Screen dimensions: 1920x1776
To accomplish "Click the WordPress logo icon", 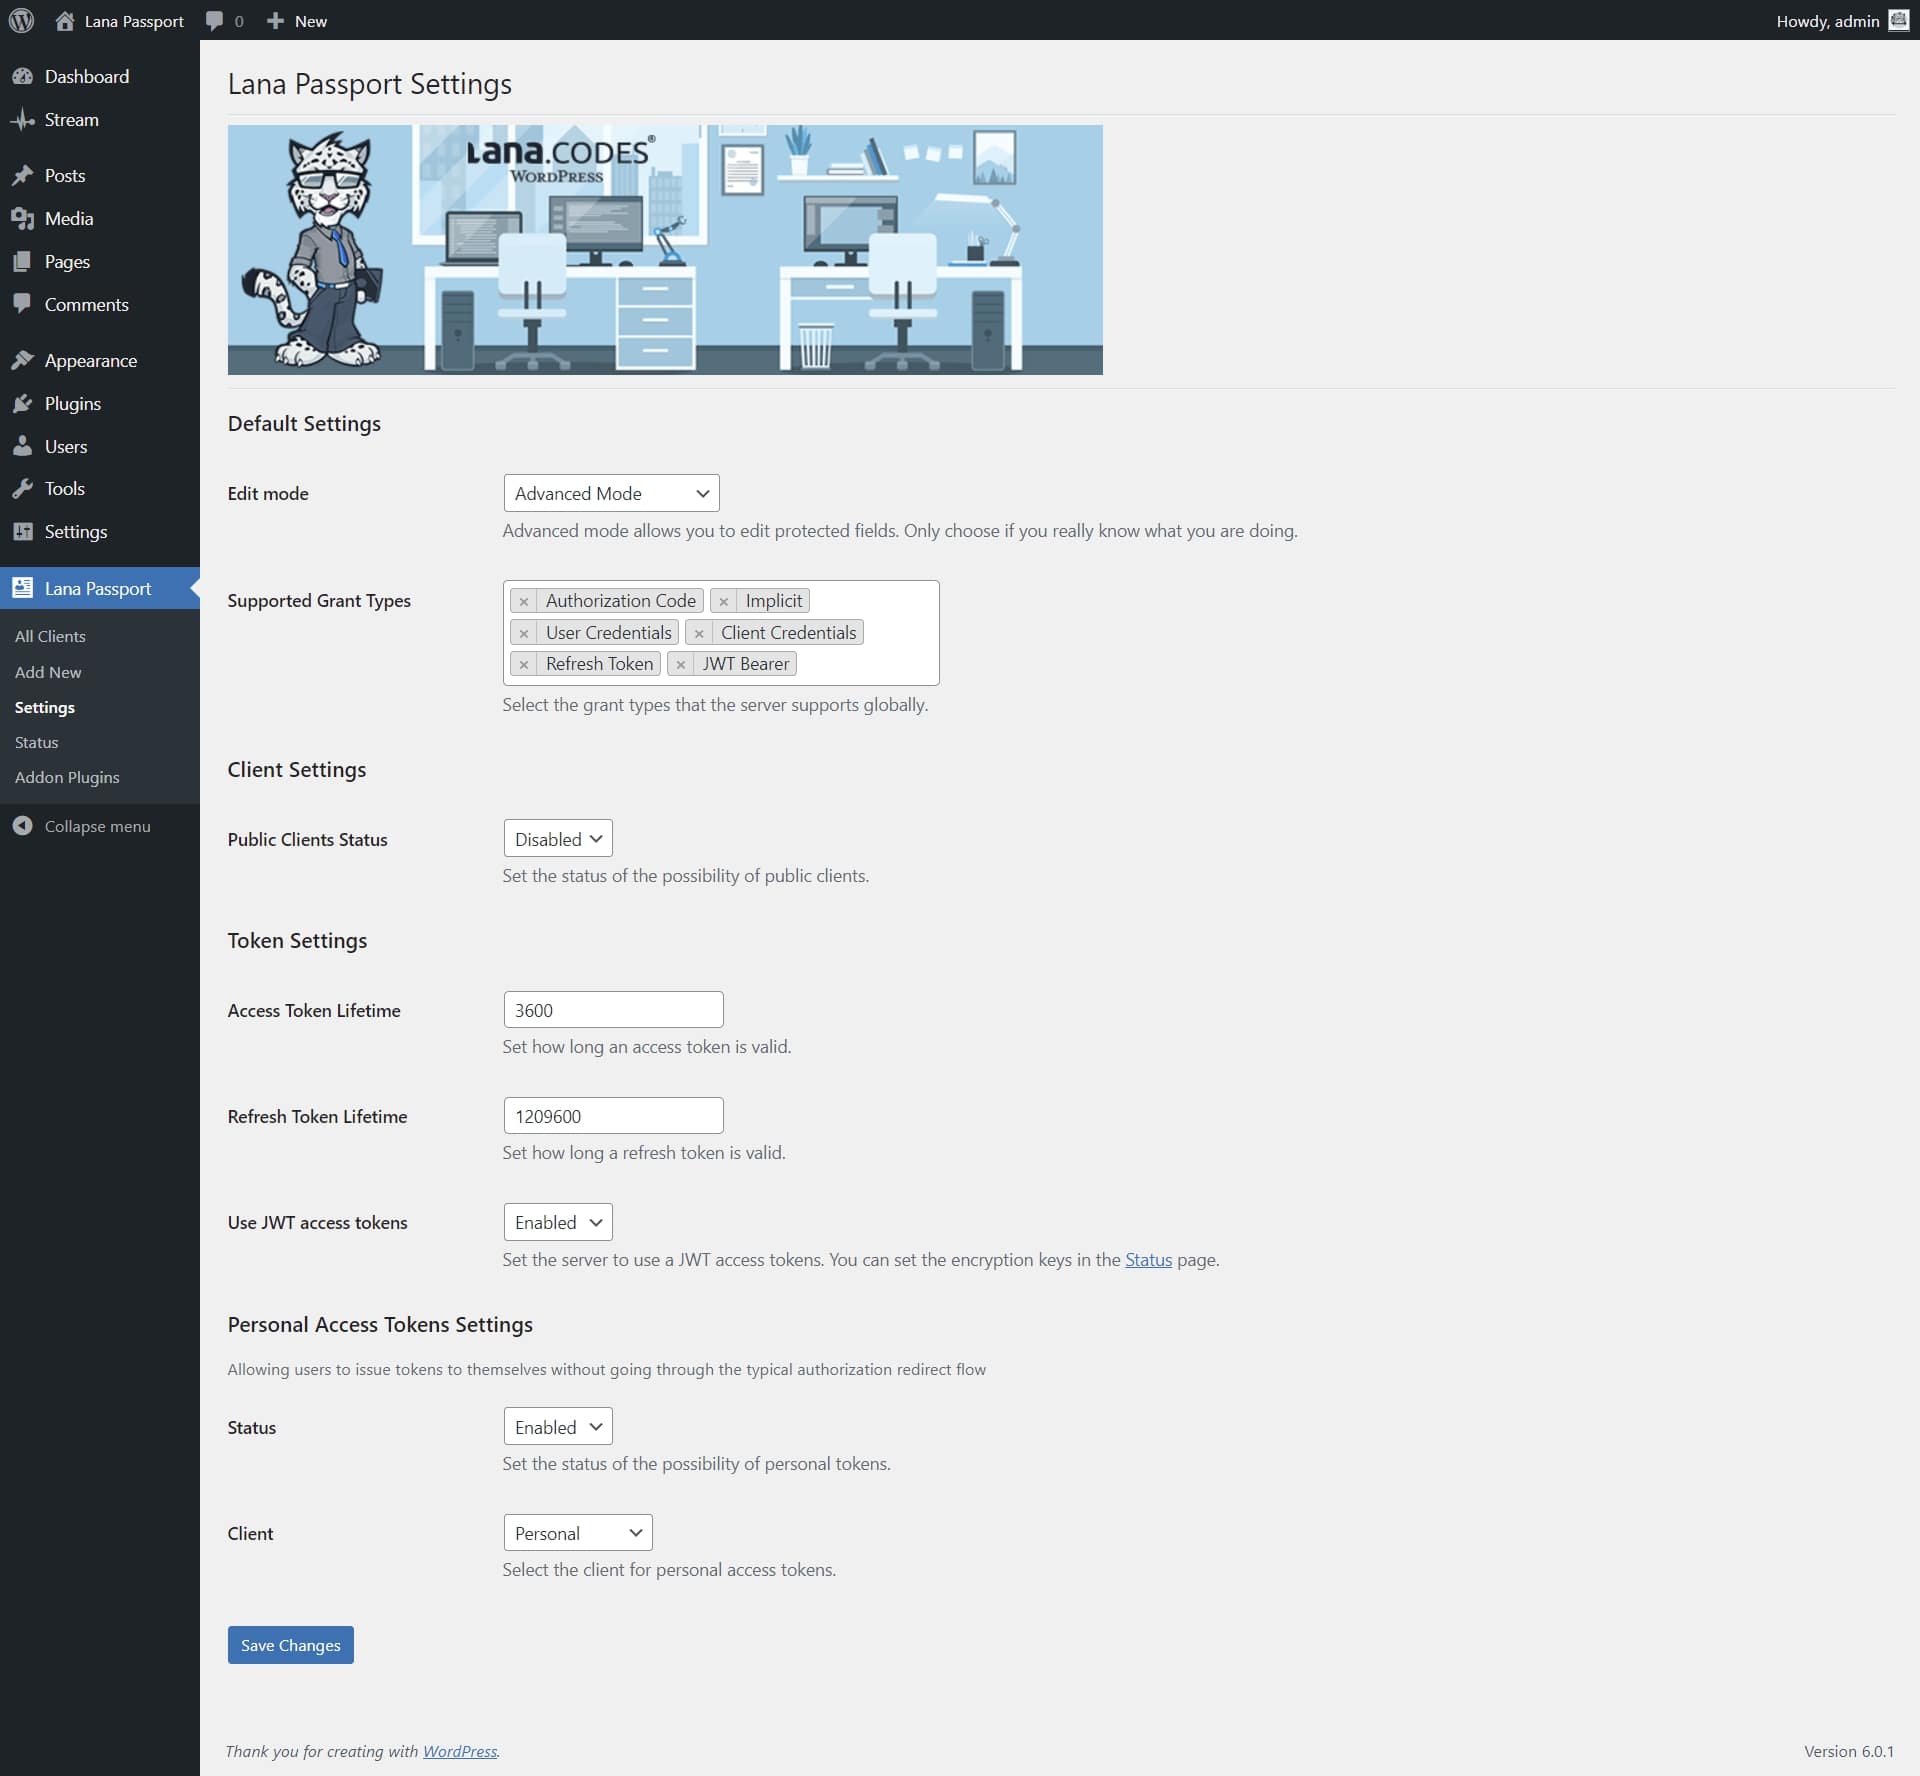I will [x=21, y=21].
